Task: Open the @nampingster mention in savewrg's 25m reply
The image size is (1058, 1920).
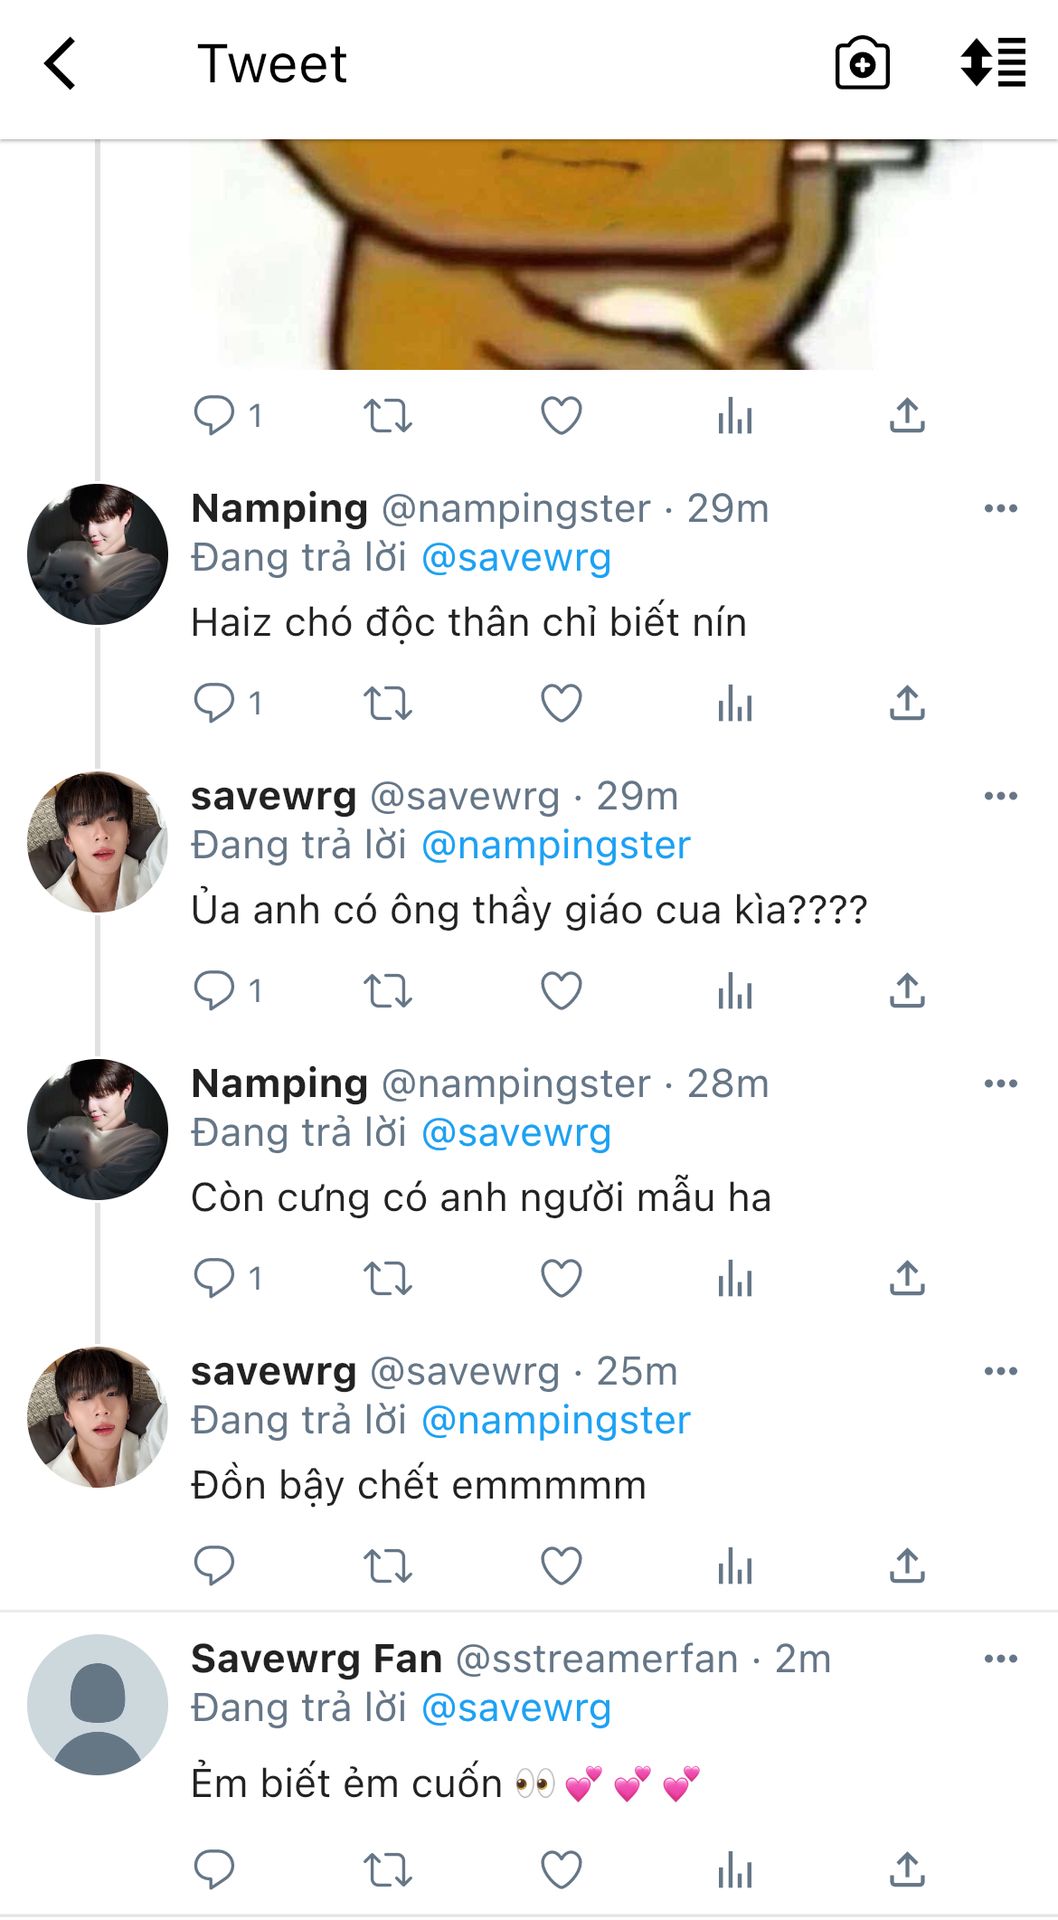Action: click(x=556, y=1420)
